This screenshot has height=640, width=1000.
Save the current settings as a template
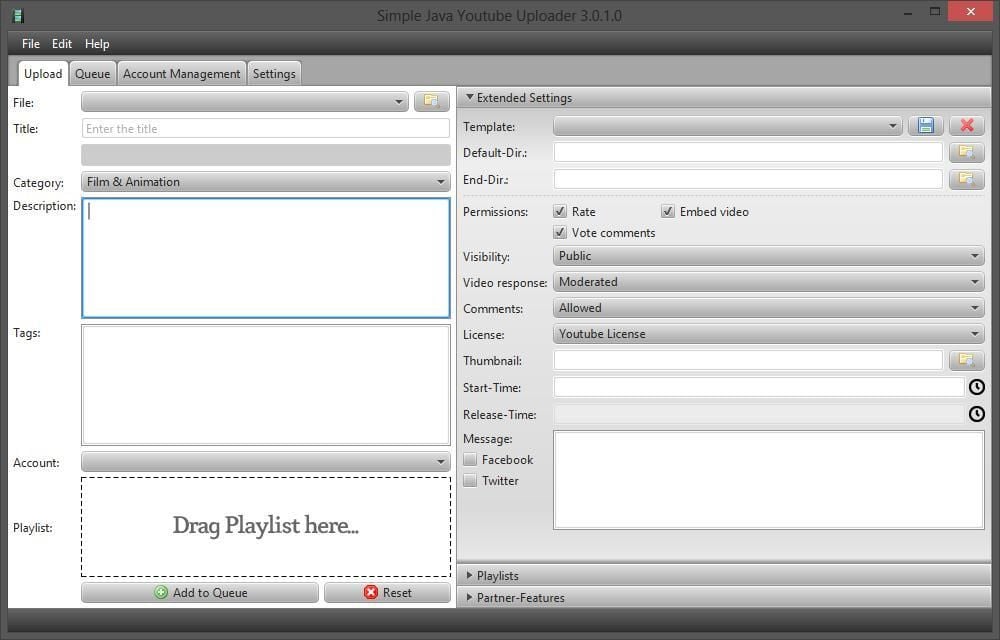(x=925, y=124)
